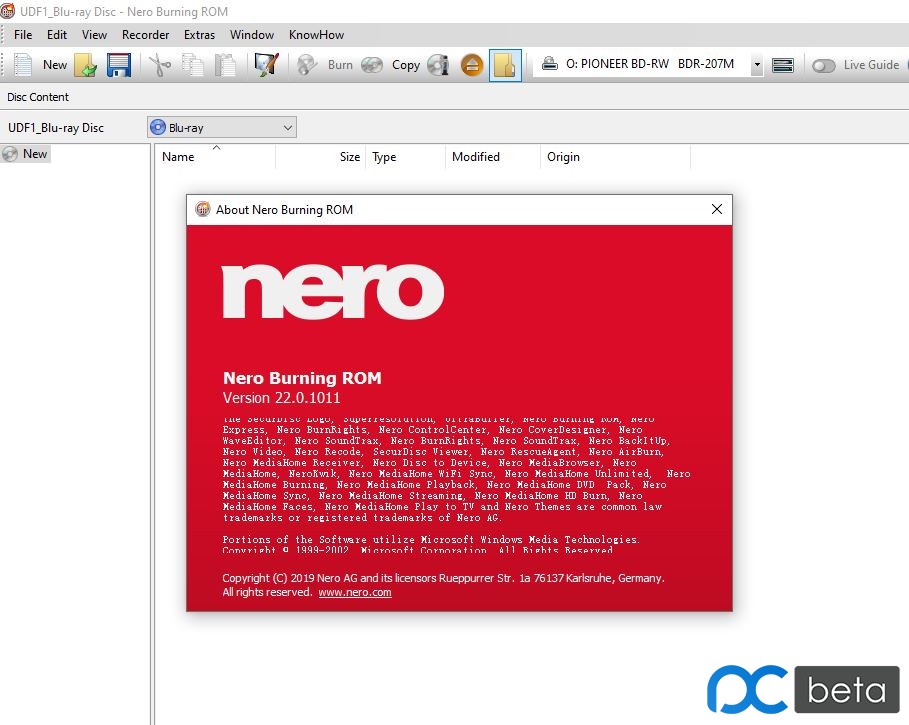Close the About Nero Burning ROM dialog
909x725 pixels.
[x=716, y=209]
